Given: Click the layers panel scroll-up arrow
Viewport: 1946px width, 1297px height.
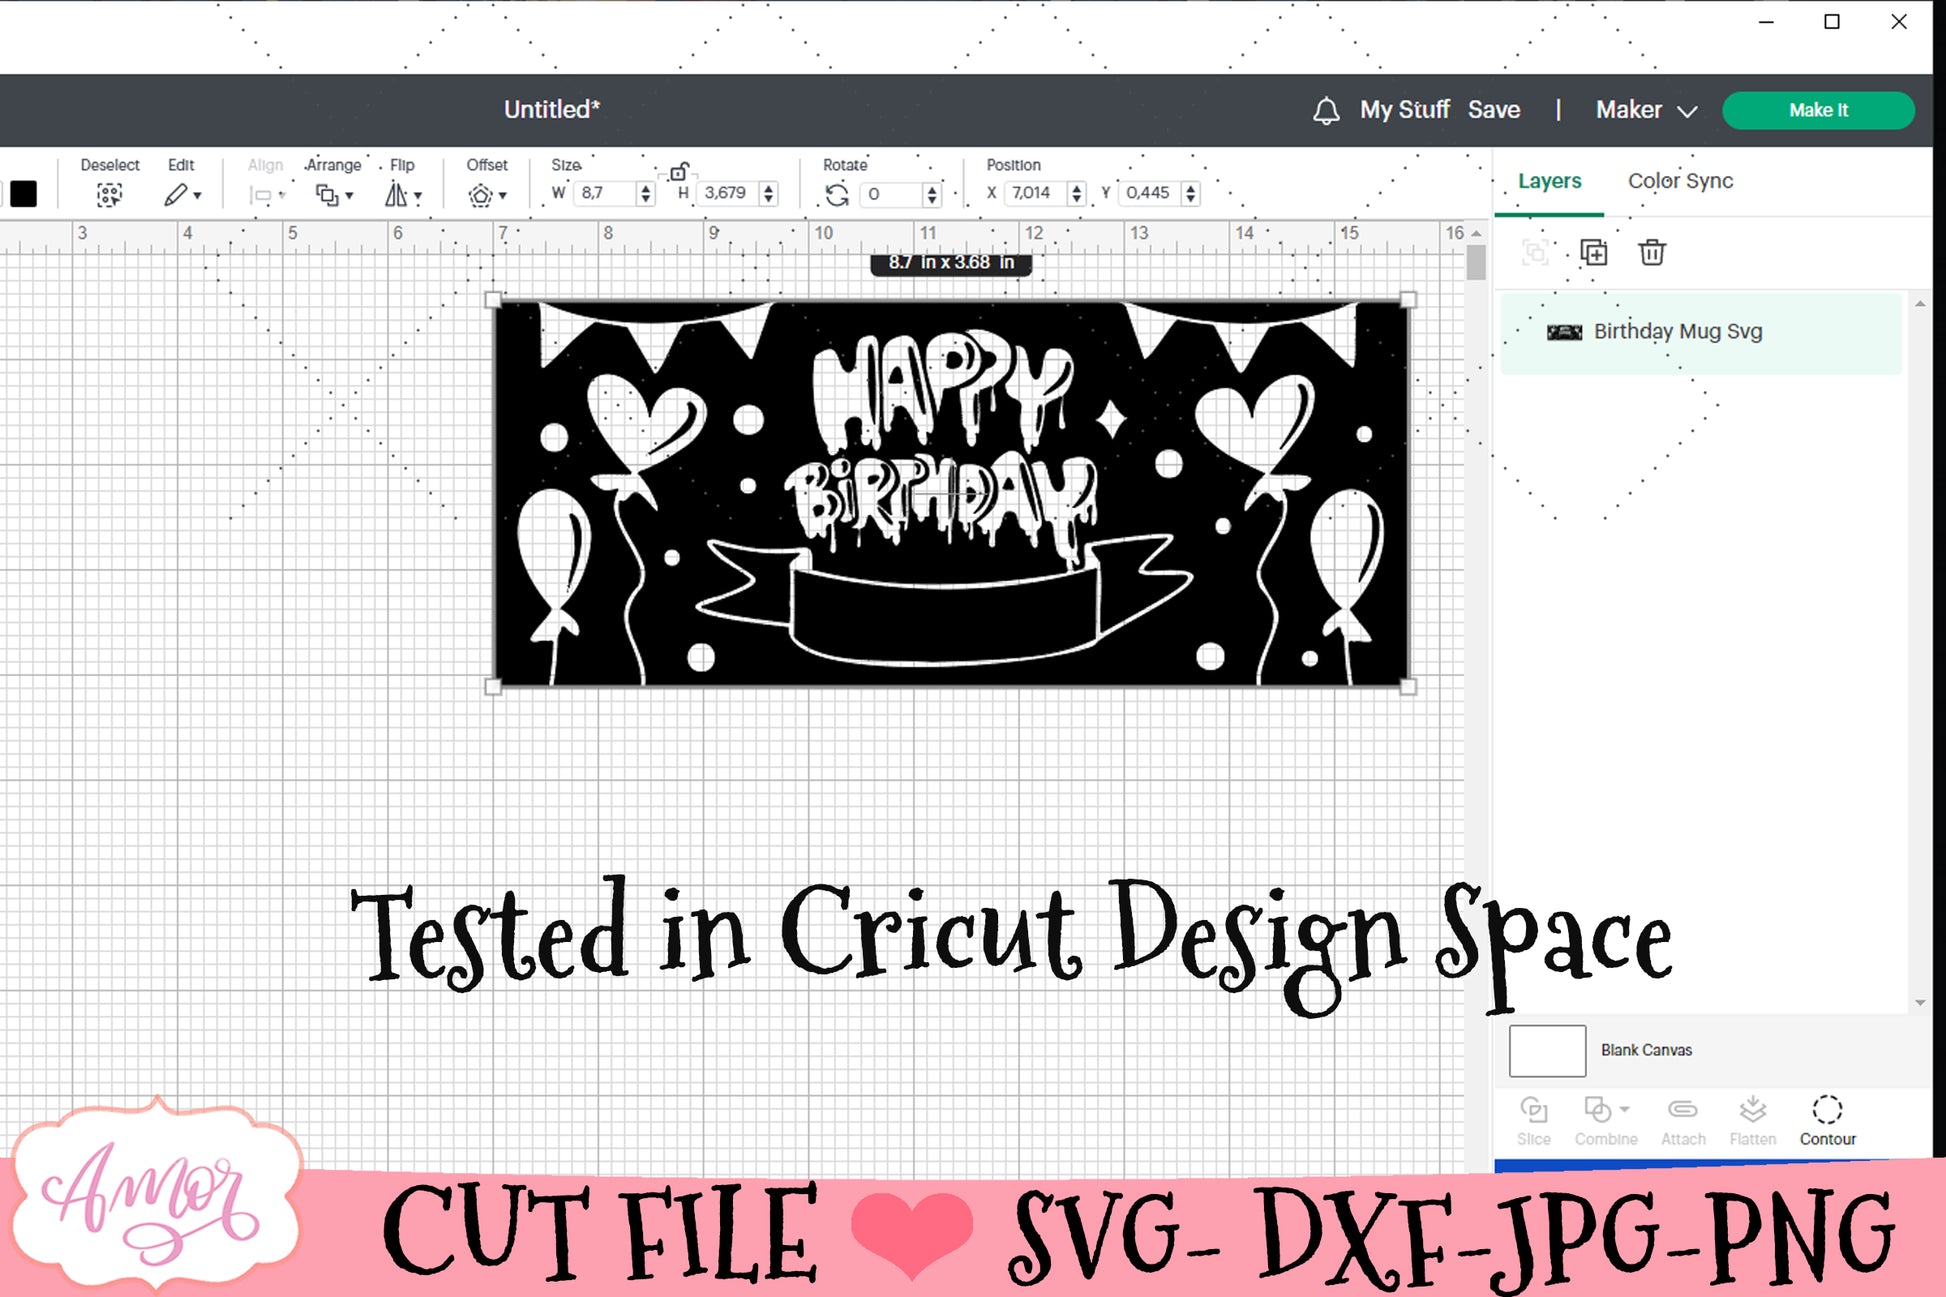Looking at the screenshot, I should point(1919,303).
